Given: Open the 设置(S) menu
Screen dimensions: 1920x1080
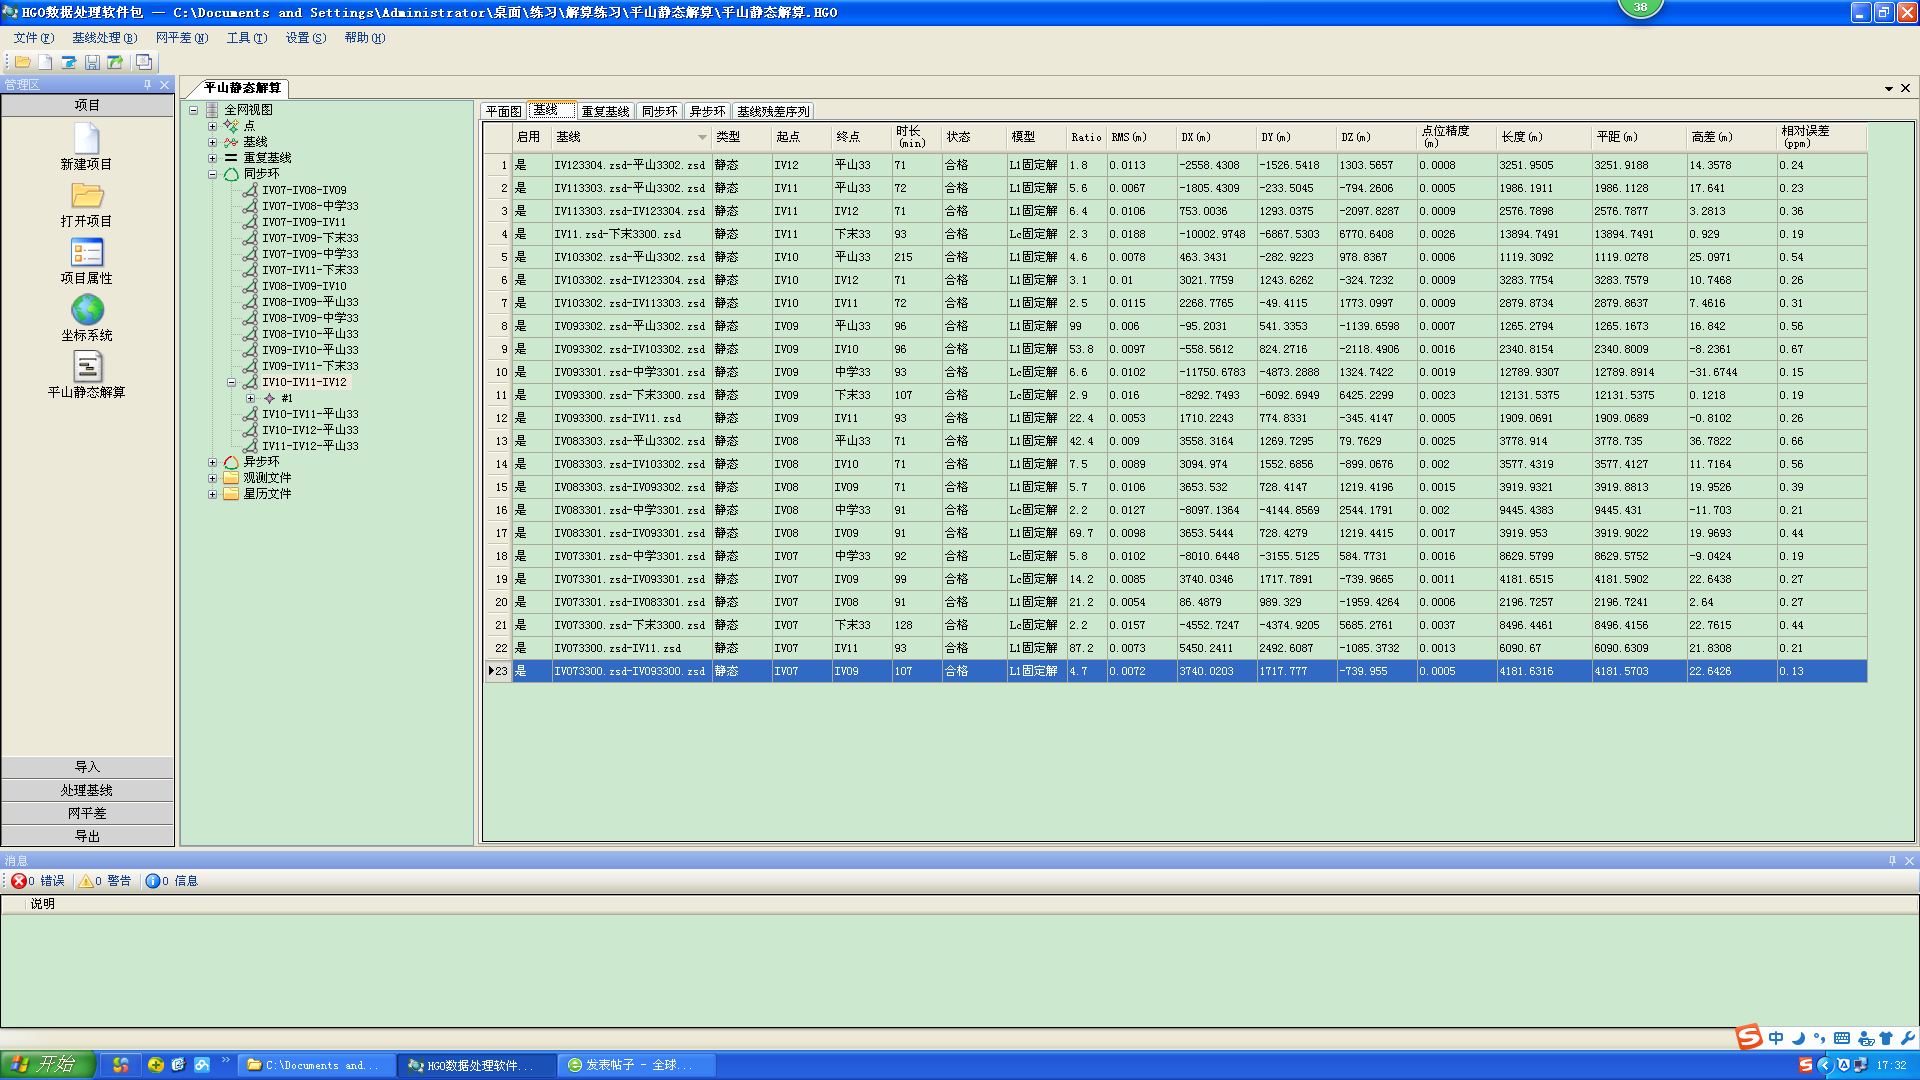Looking at the screenshot, I should 305,38.
